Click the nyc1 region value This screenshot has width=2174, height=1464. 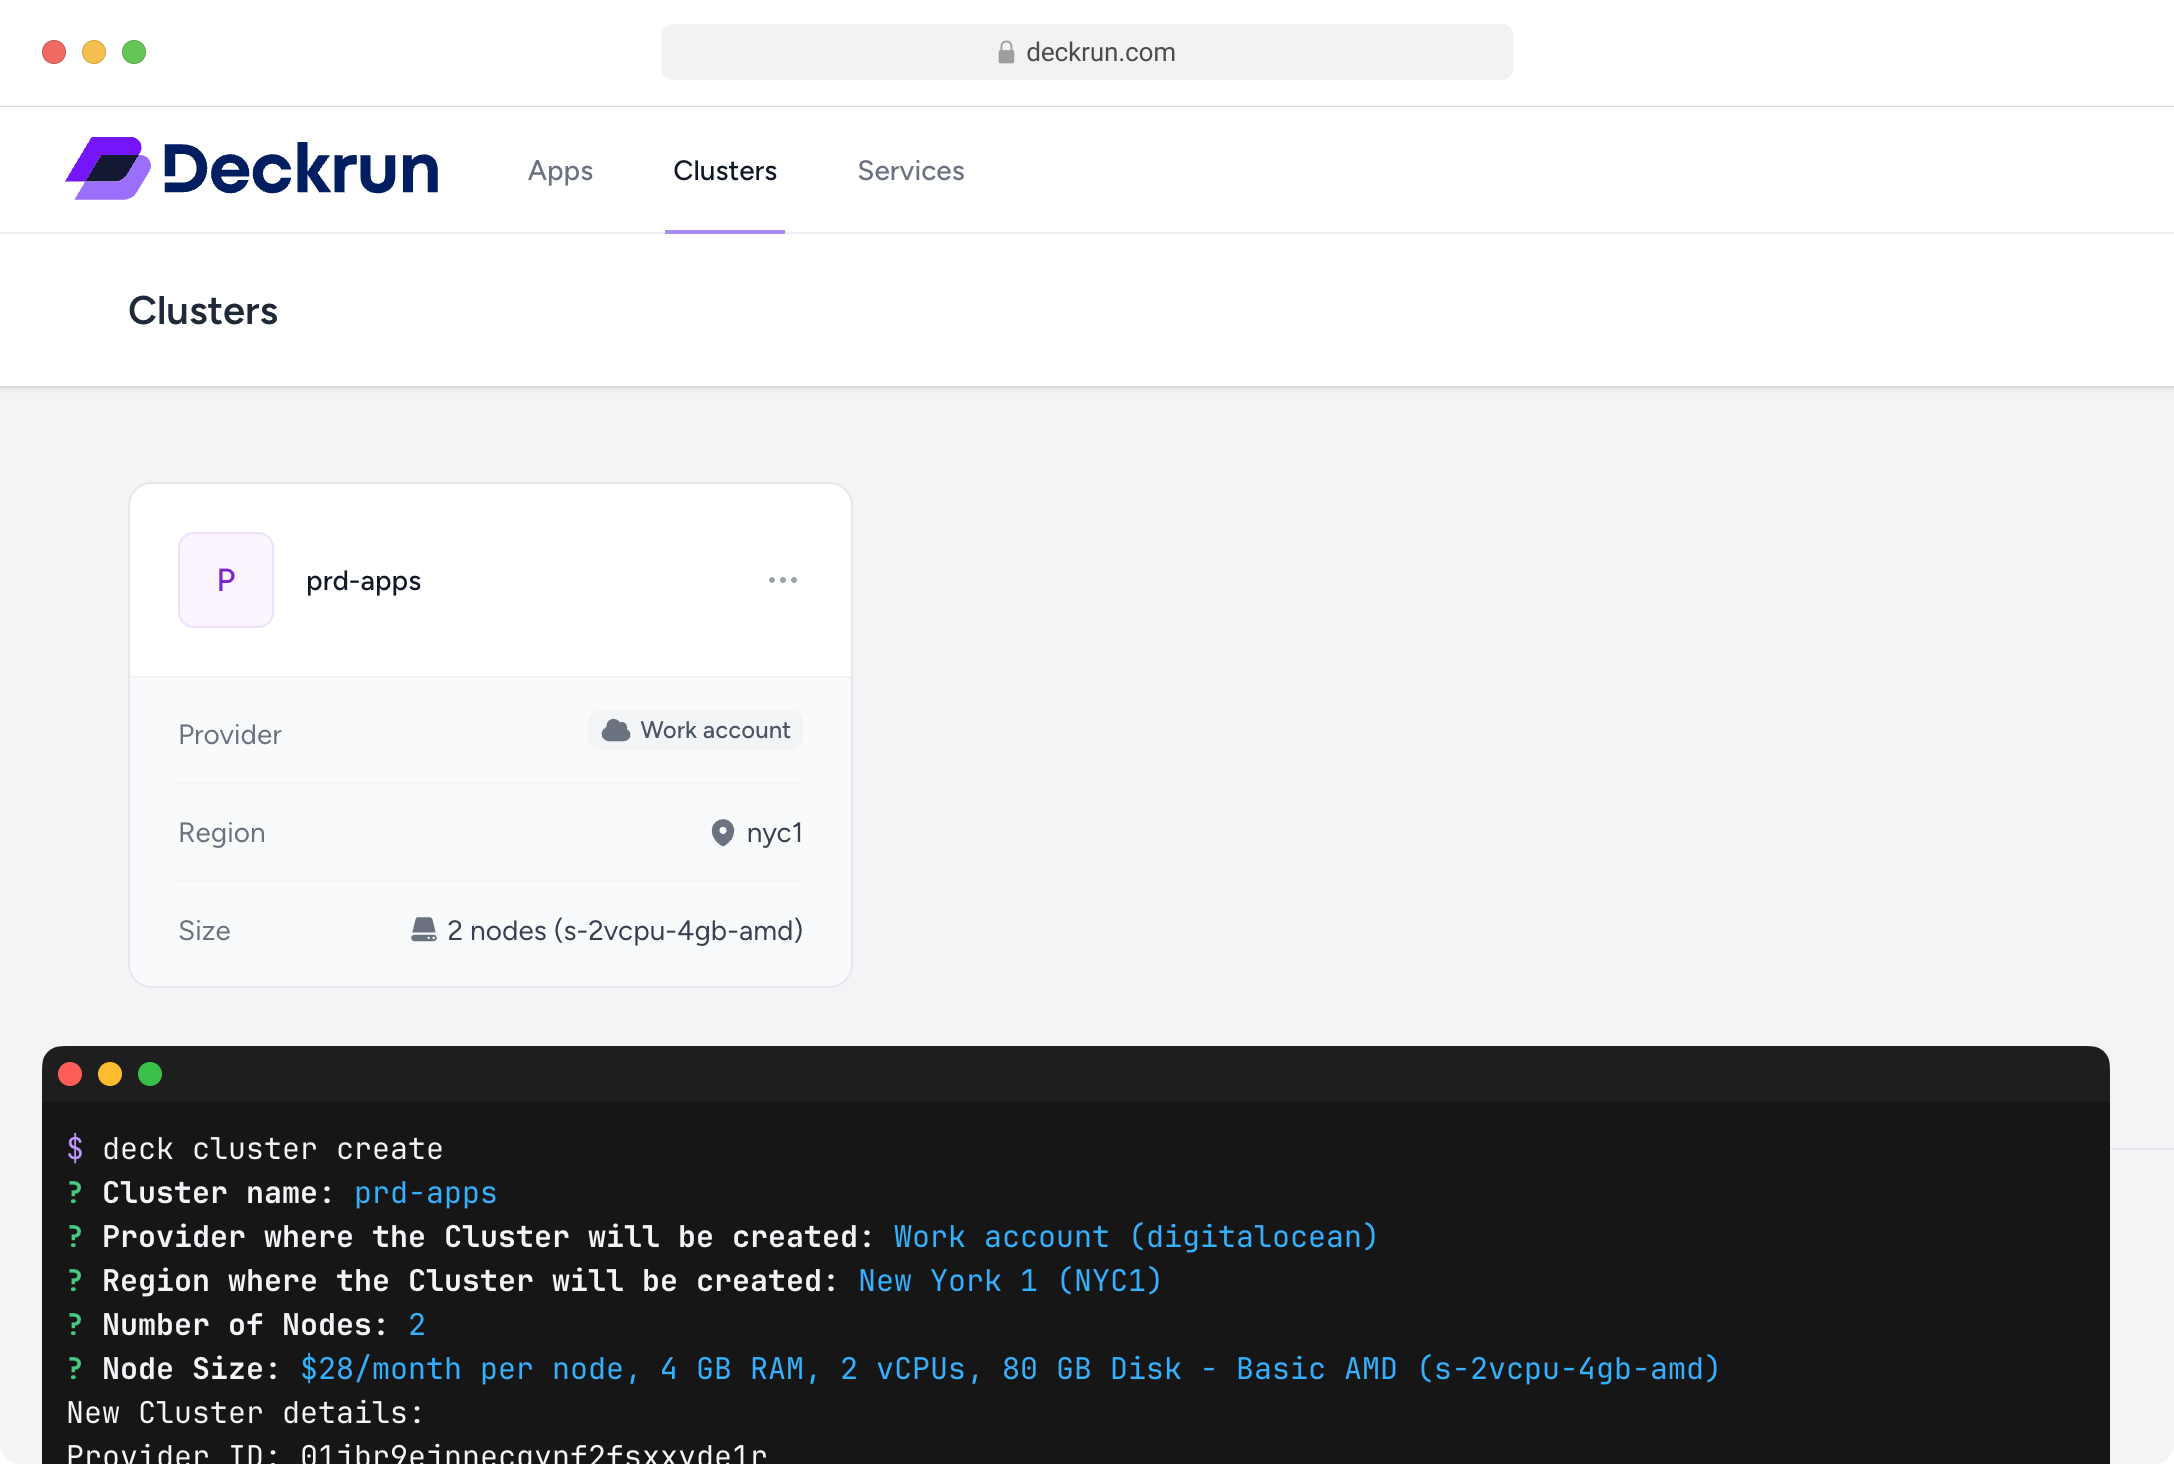(774, 833)
